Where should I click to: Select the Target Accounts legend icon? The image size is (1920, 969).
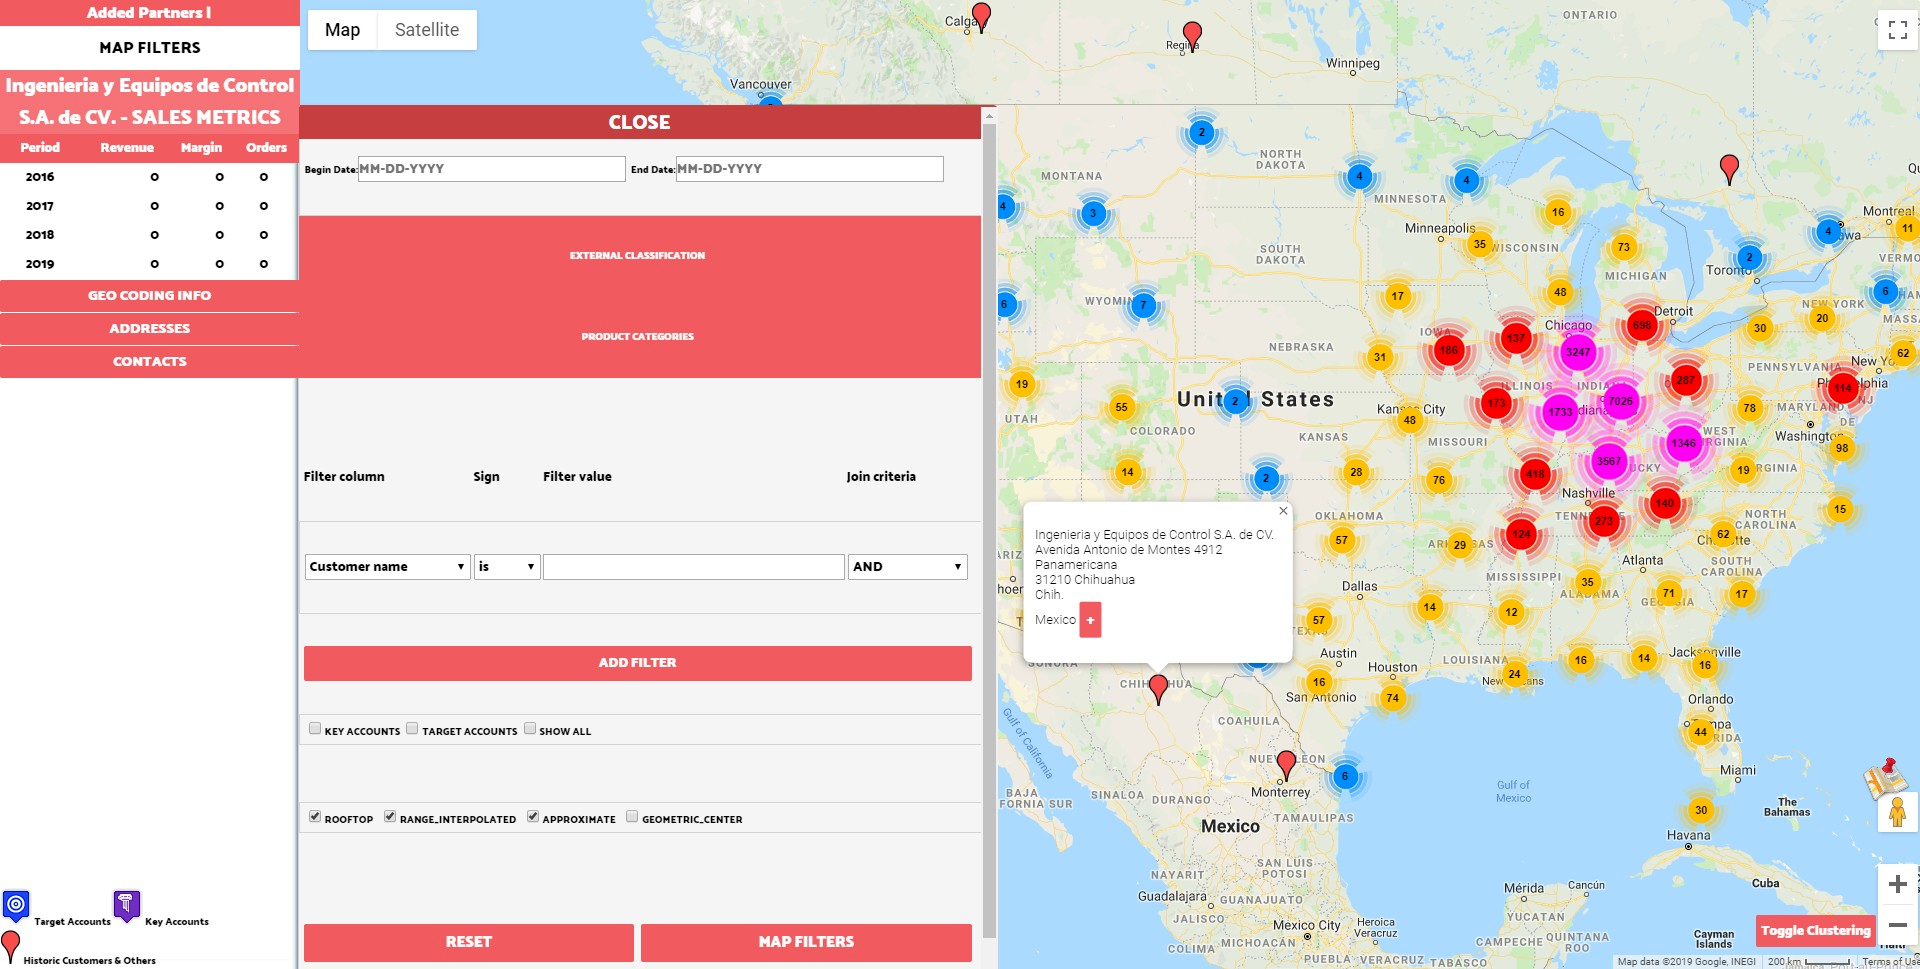tap(17, 905)
